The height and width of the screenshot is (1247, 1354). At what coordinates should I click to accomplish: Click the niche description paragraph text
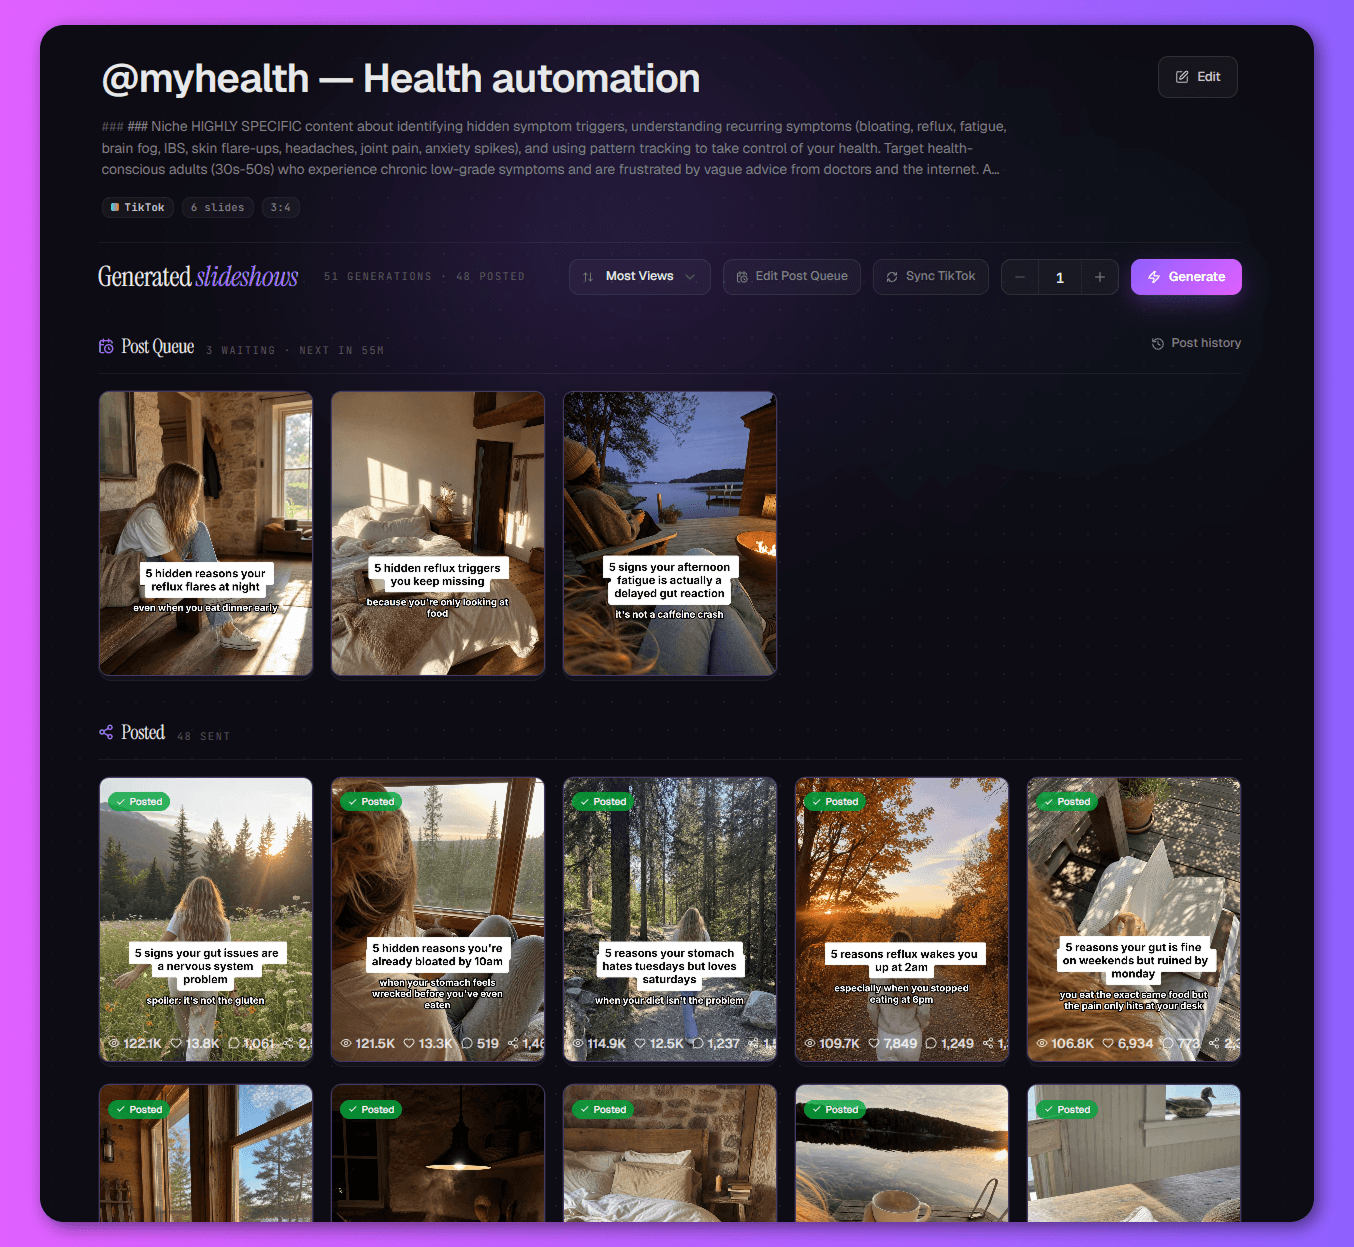555,148
